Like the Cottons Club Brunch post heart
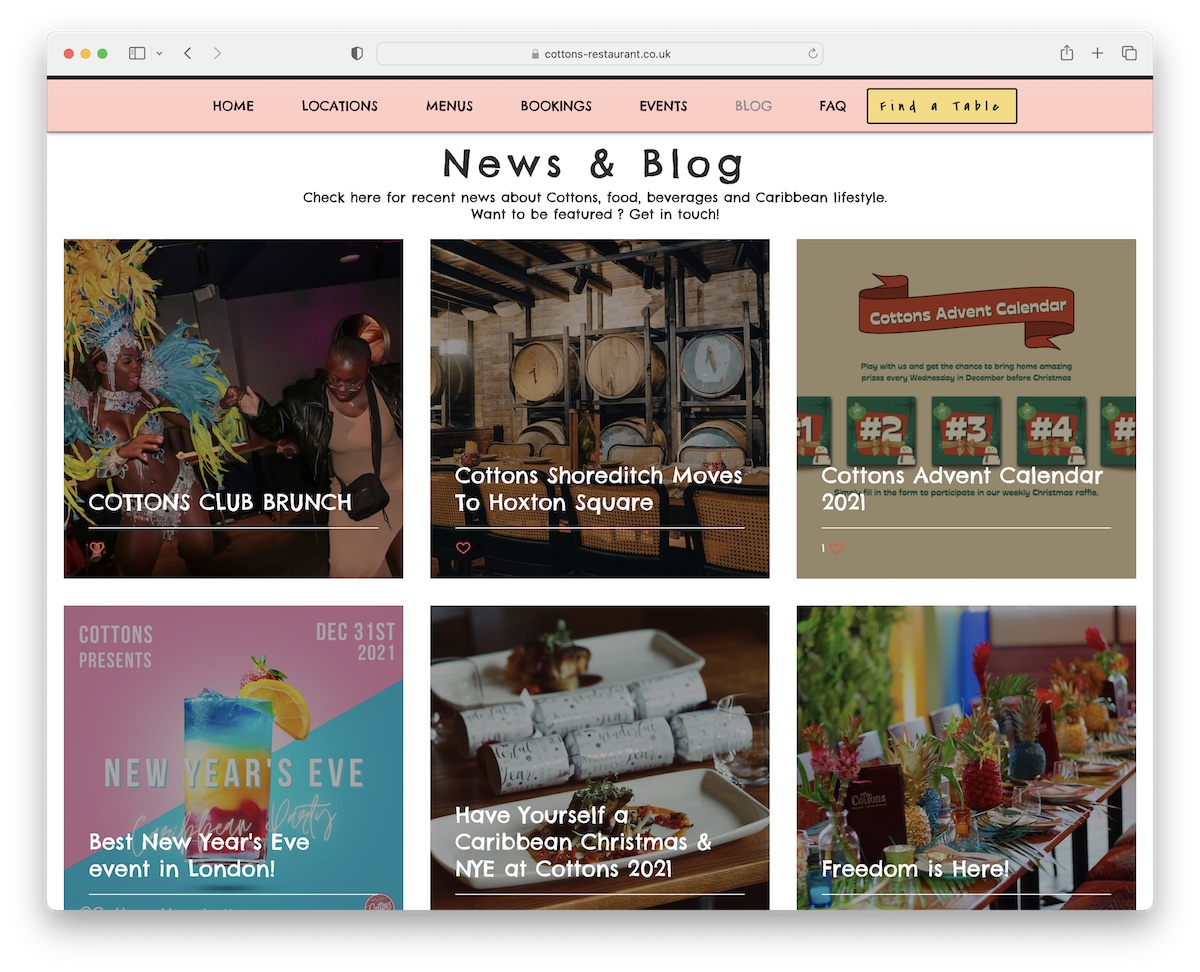 [x=97, y=548]
